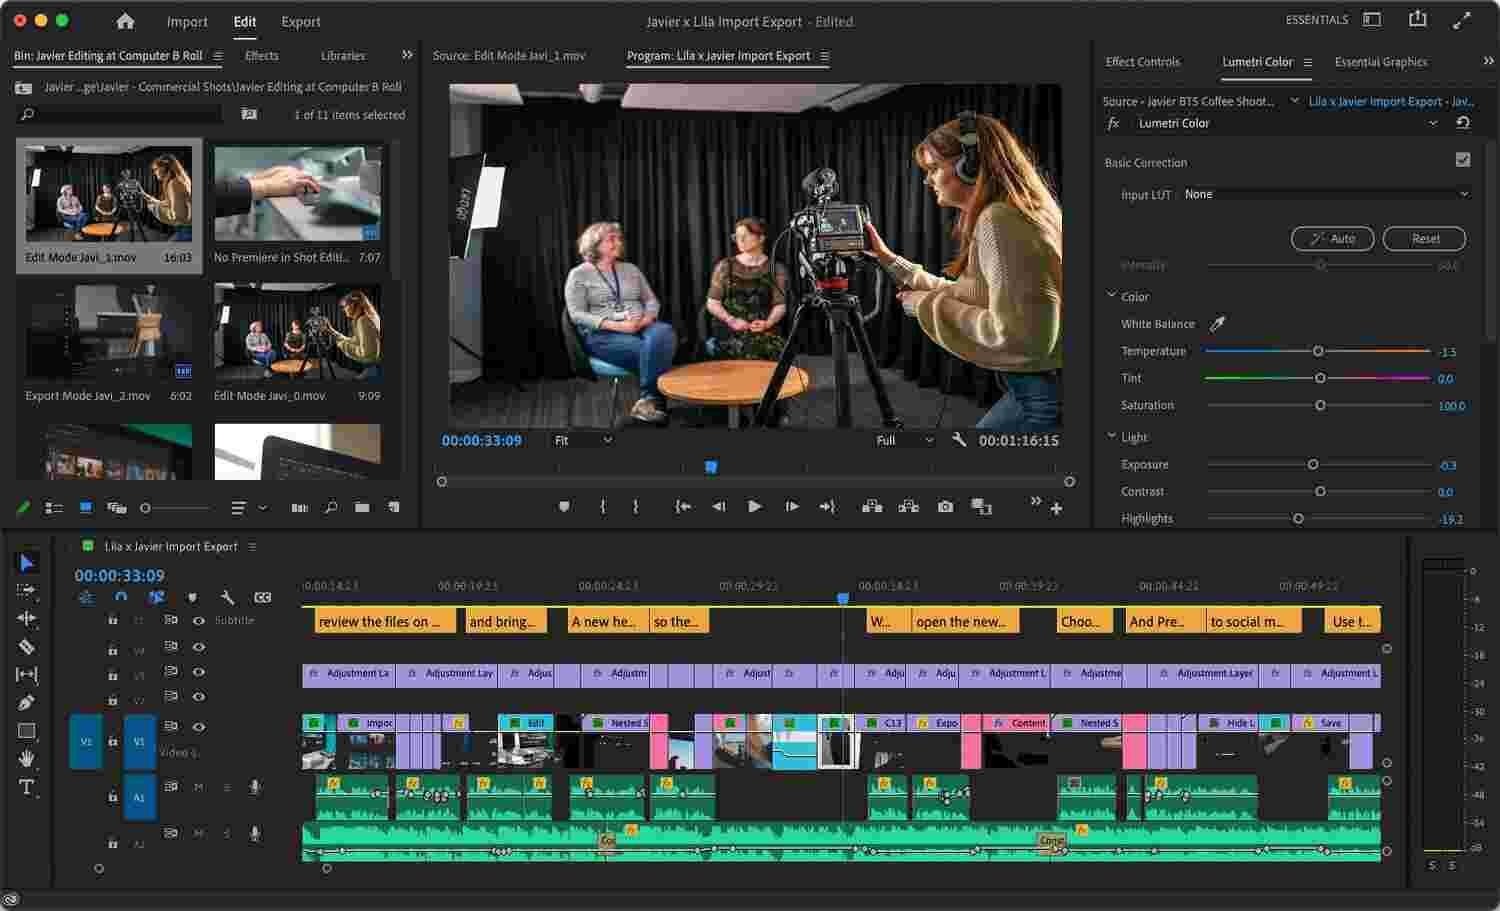Hide the Subtitle track with its eye toggle
The width and height of the screenshot is (1500, 911).
click(x=199, y=620)
